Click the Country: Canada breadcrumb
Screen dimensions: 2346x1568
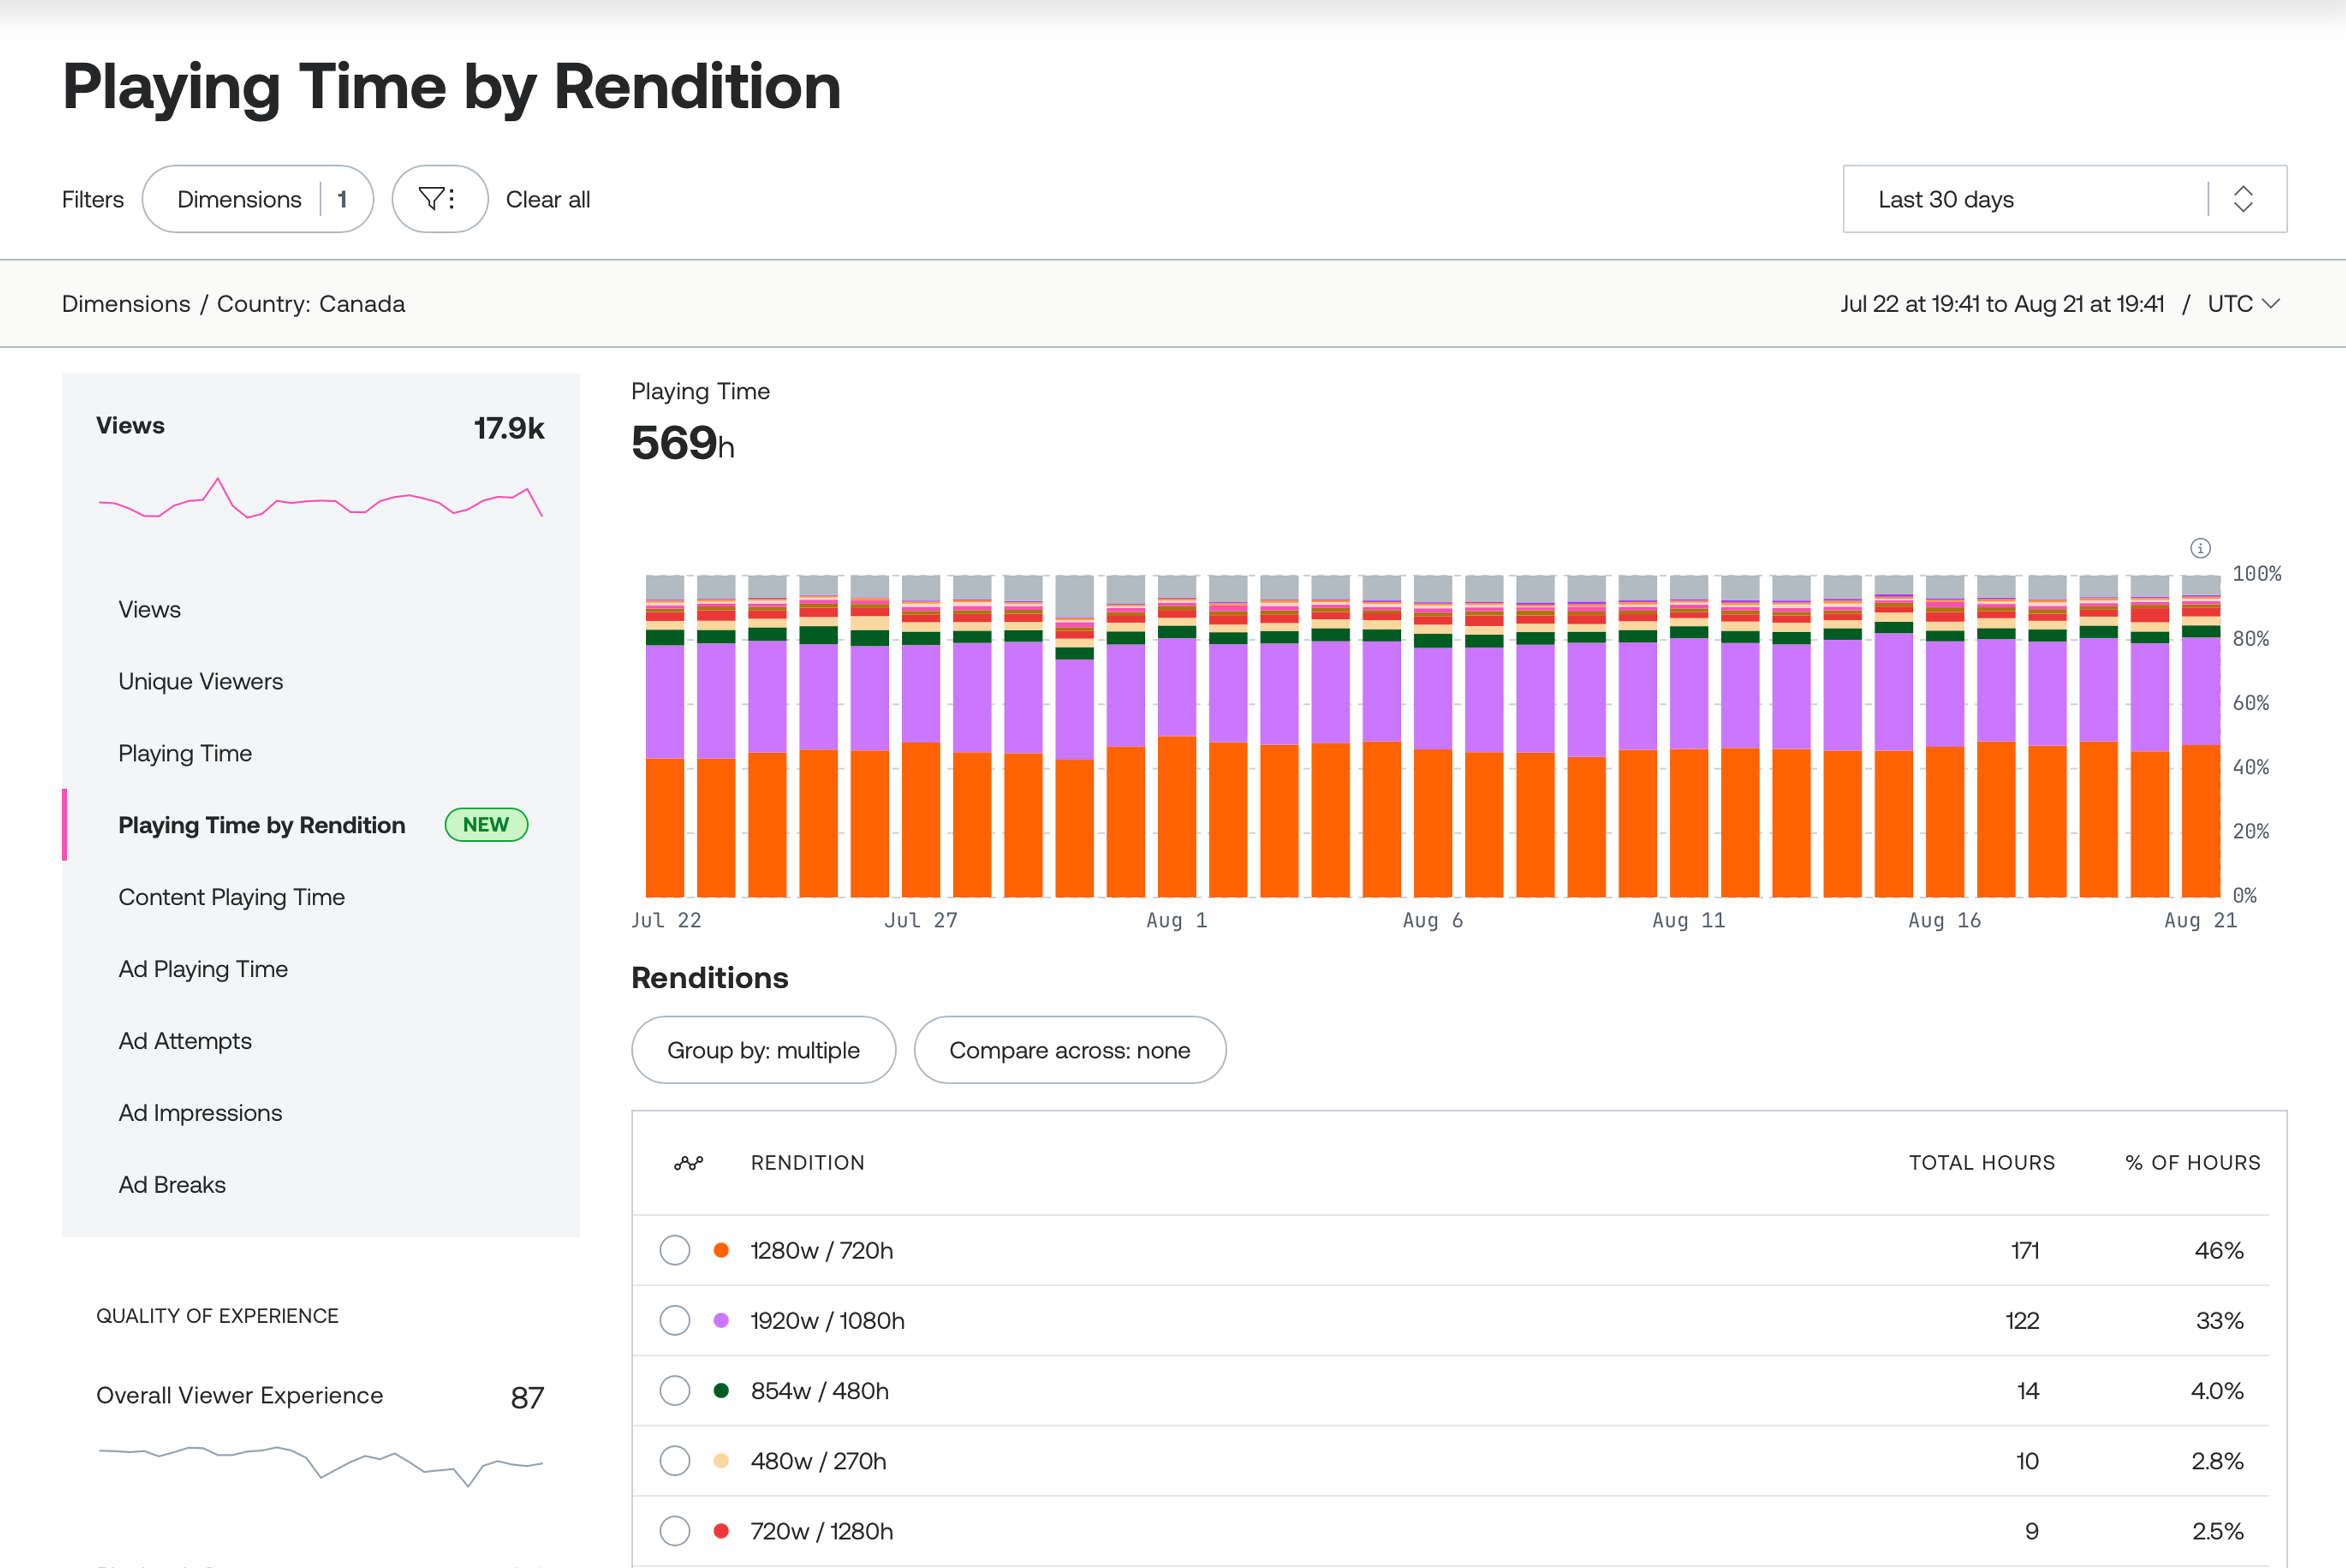coord(311,304)
